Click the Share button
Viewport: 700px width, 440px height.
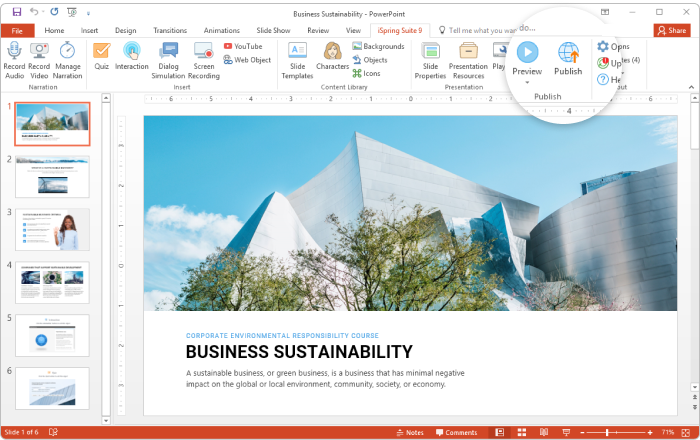tap(672, 30)
